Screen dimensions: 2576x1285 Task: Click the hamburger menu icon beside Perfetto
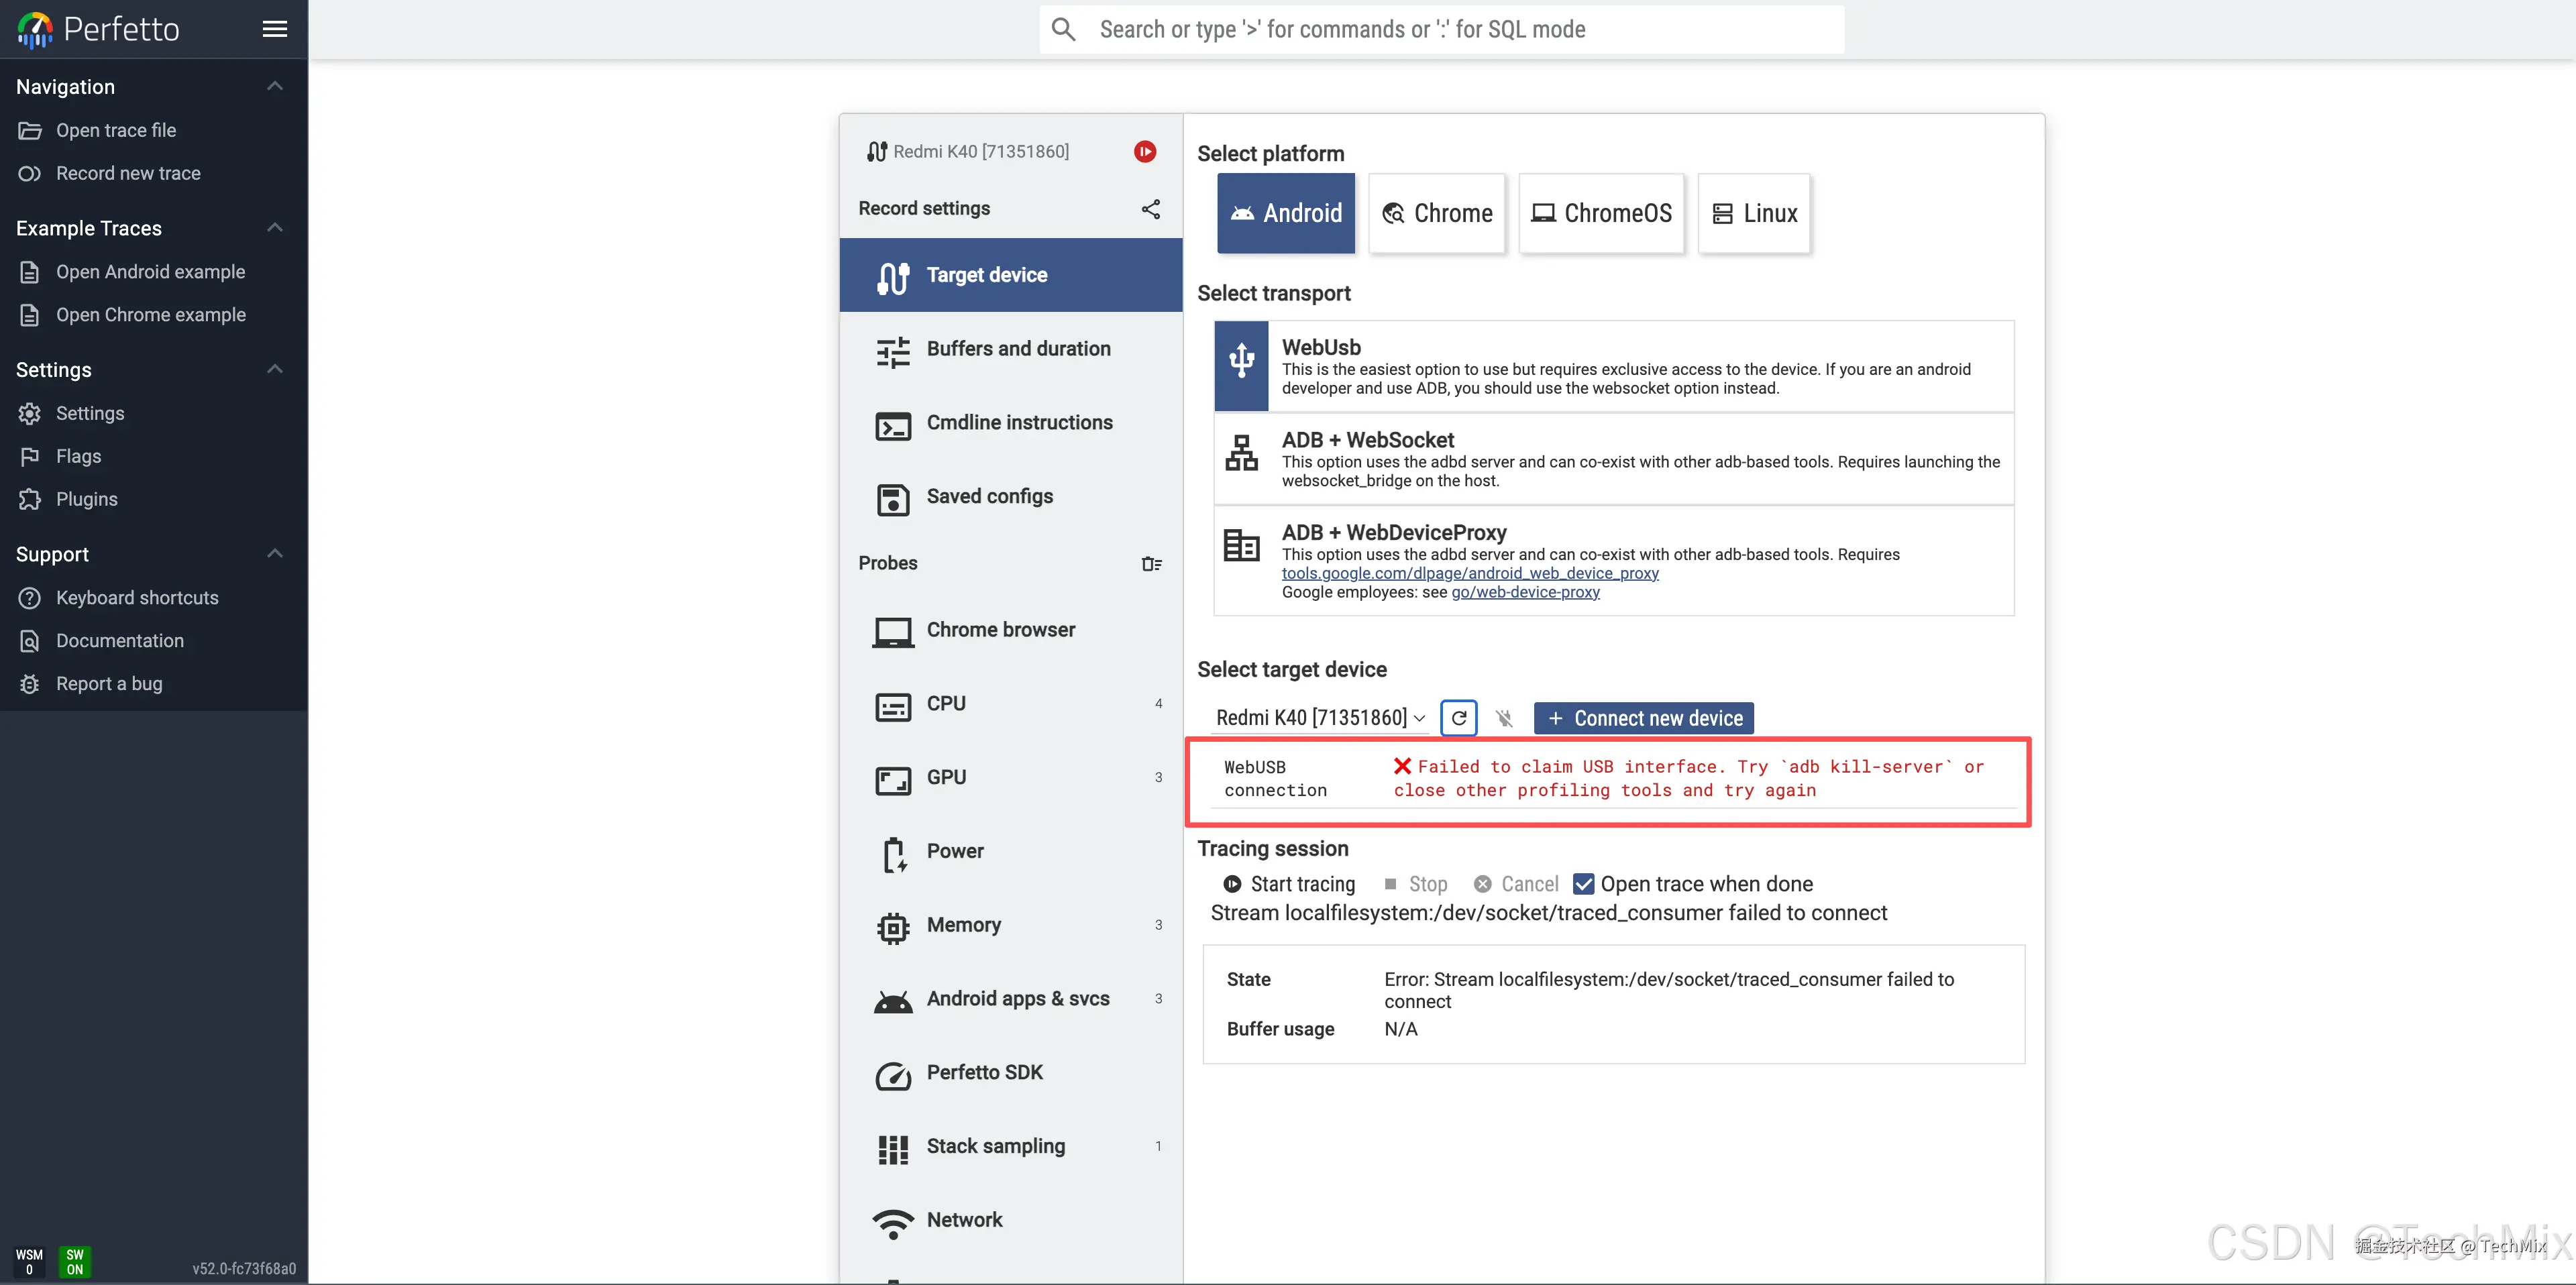click(274, 29)
